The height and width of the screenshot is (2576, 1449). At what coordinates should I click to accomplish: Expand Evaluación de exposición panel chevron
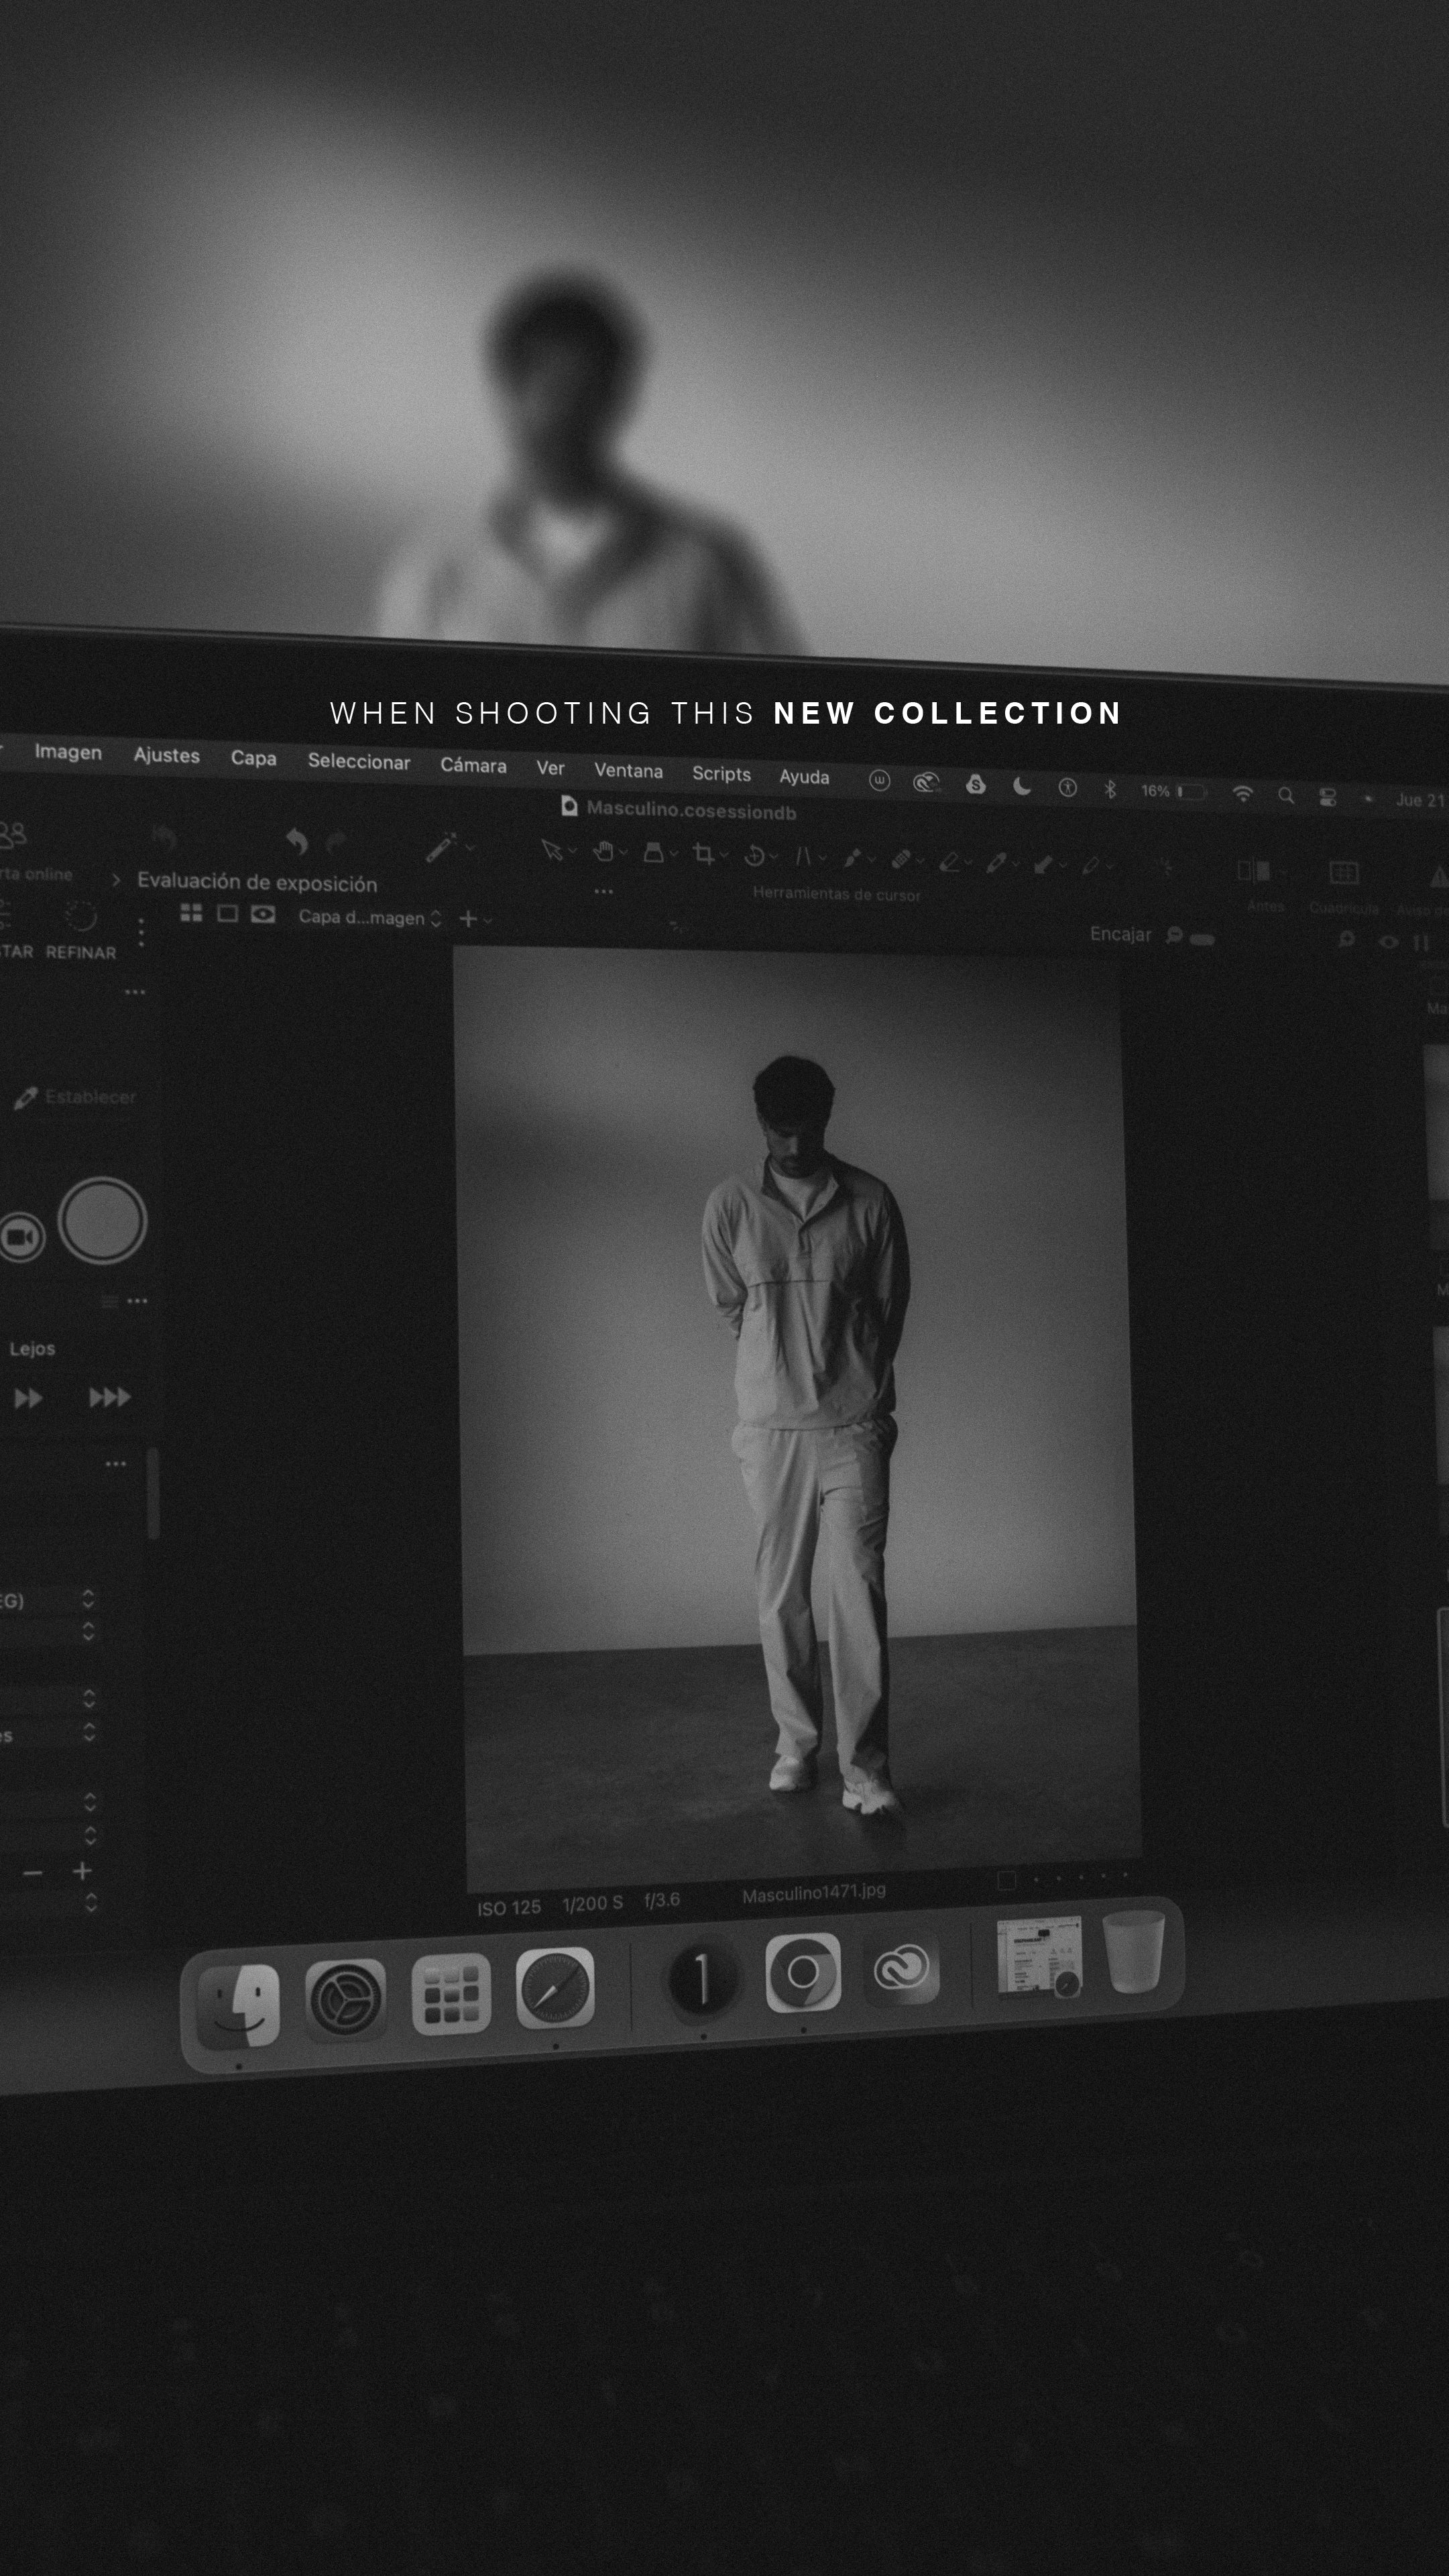pos(116,880)
